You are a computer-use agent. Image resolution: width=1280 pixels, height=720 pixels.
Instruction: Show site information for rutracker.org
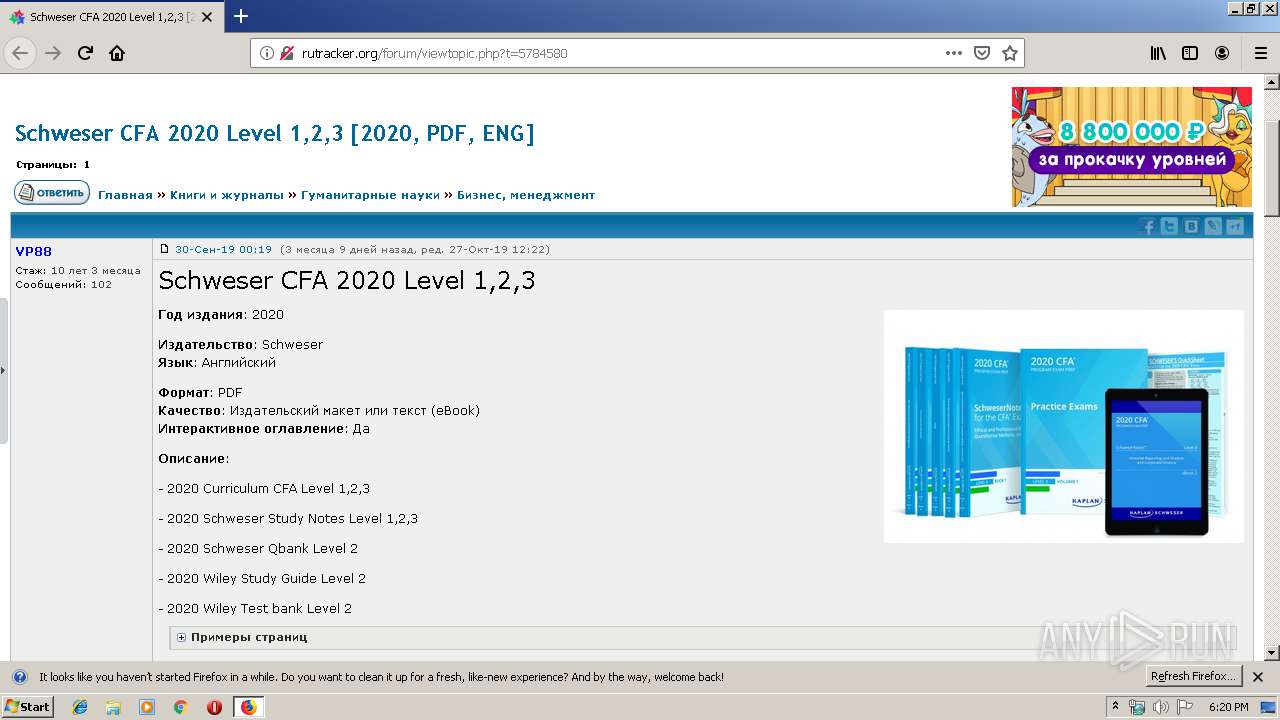267,53
